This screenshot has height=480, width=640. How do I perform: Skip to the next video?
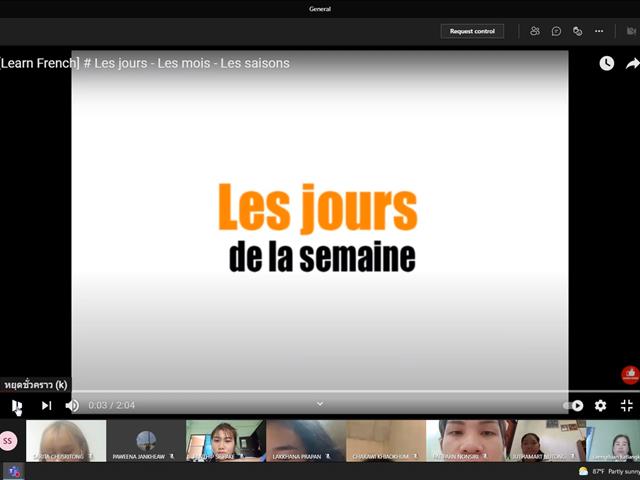click(47, 405)
